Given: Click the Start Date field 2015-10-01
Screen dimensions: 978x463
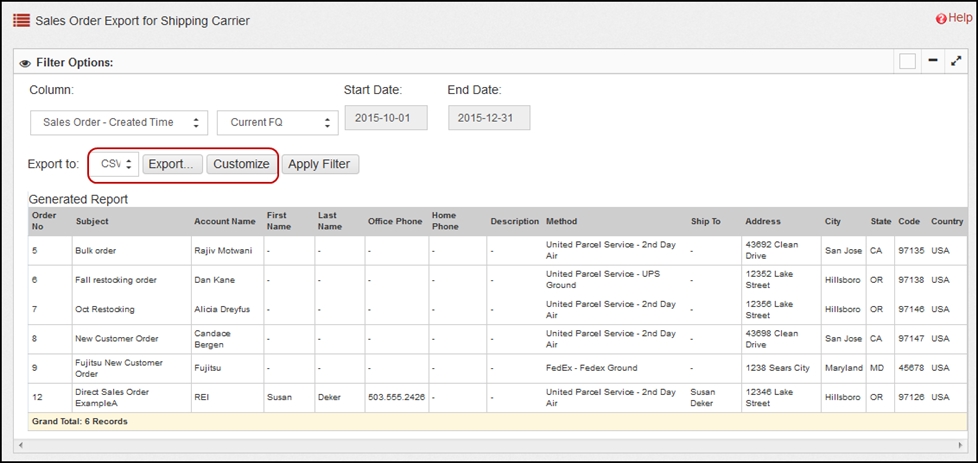Looking at the screenshot, I should click(x=386, y=117).
